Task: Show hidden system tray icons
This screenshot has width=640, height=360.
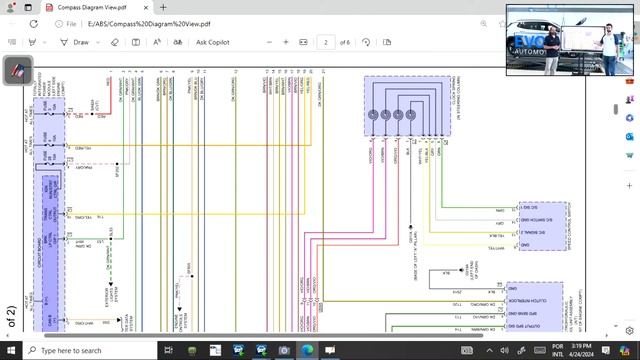Action: pyautogui.click(x=489, y=350)
